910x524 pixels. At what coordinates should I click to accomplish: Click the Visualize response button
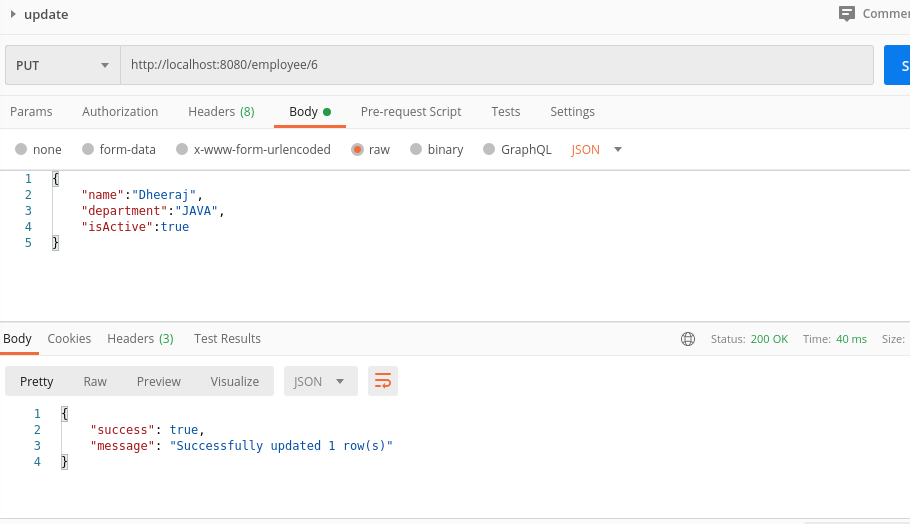(234, 381)
